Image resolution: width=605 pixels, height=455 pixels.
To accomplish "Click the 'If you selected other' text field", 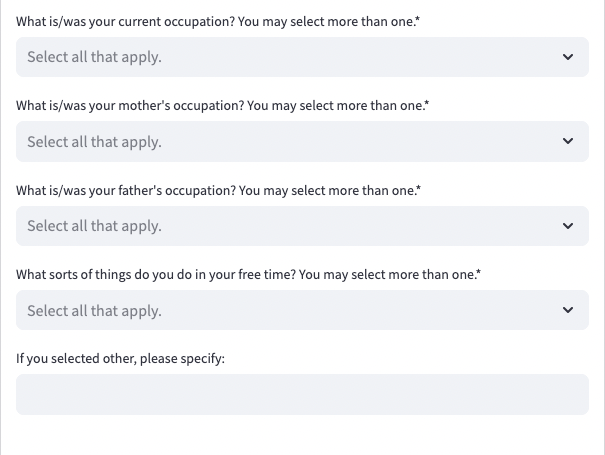I will coord(302,394).
